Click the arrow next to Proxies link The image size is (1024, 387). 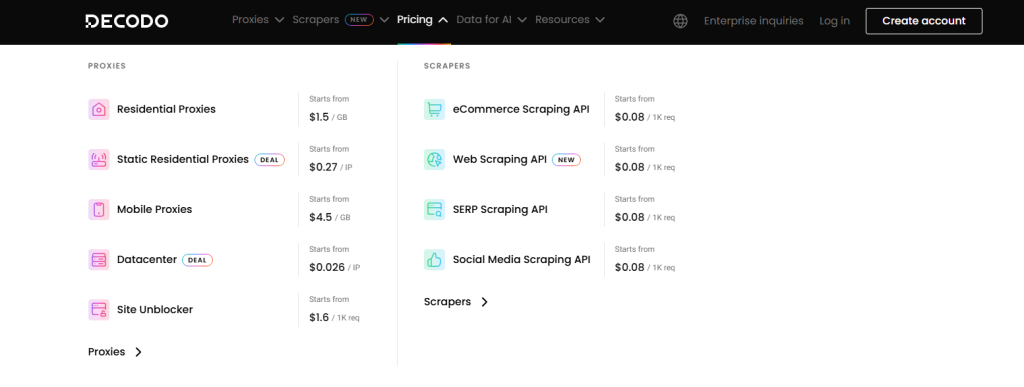point(138,352)
